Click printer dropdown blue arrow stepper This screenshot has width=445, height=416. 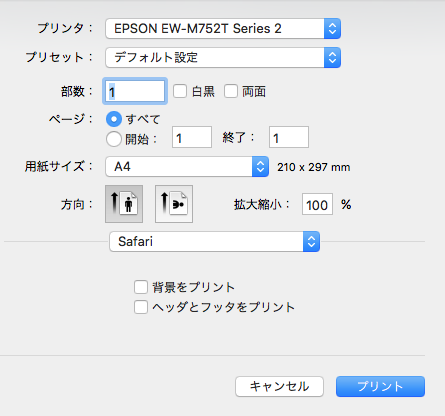click(x=332, y=29)
